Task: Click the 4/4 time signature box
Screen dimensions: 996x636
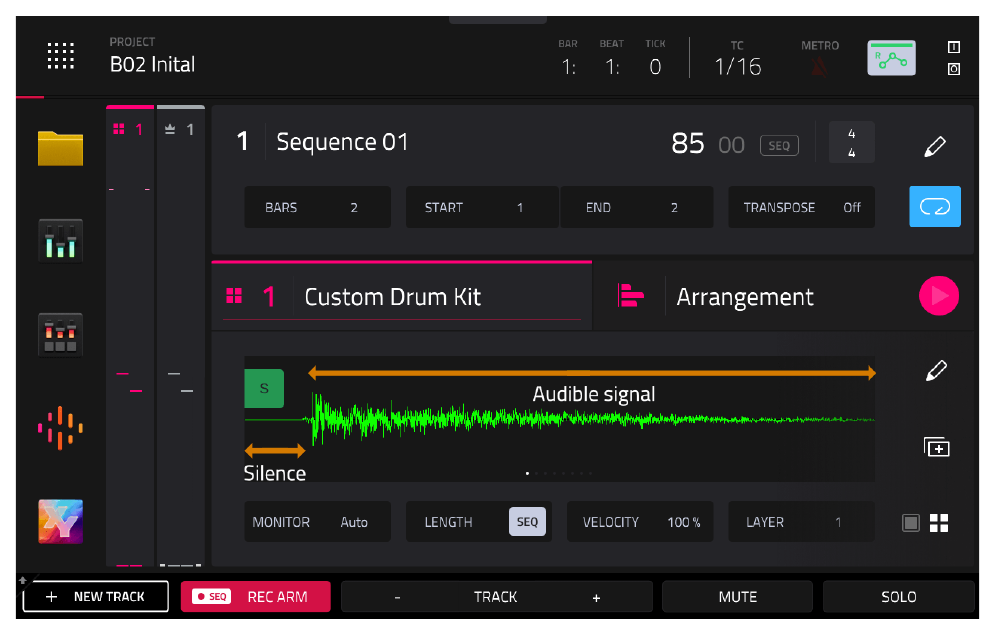Action: 852,143
